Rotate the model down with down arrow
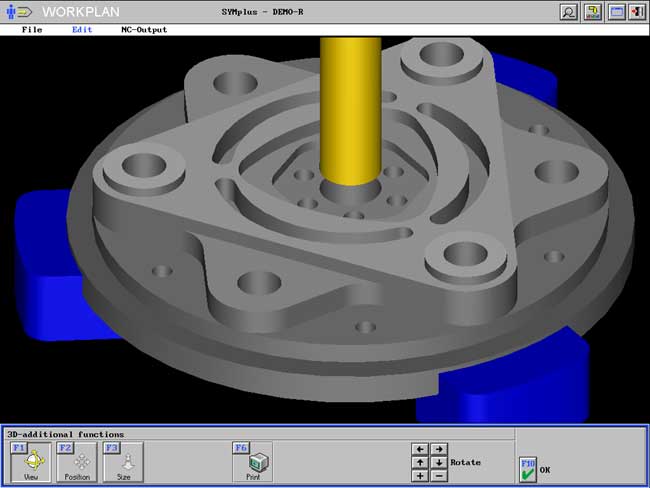This screenshot has width=650, height=488. (x=438, y=463)
